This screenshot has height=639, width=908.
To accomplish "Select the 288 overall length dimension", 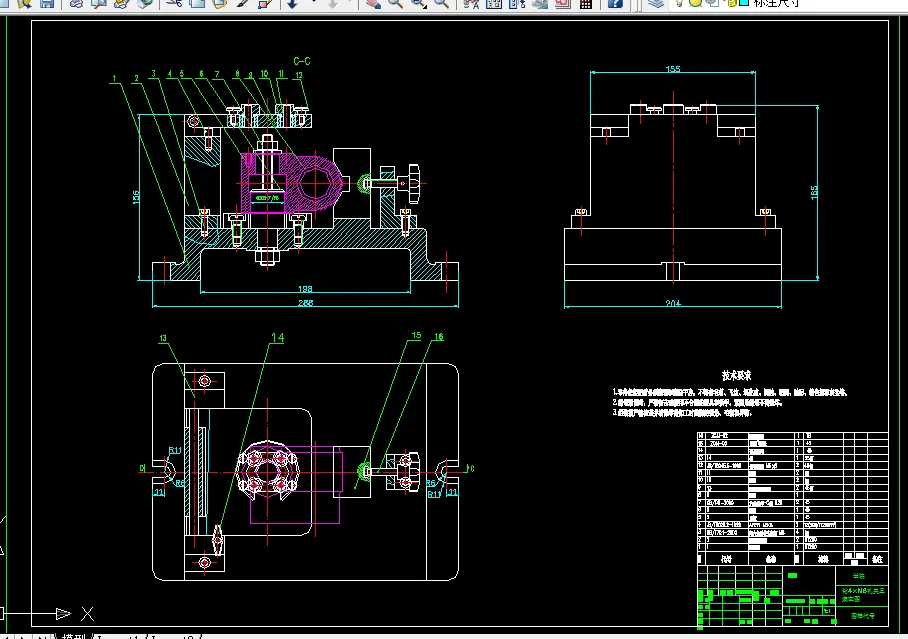I will pyautogui.click(x=305, y=302).
